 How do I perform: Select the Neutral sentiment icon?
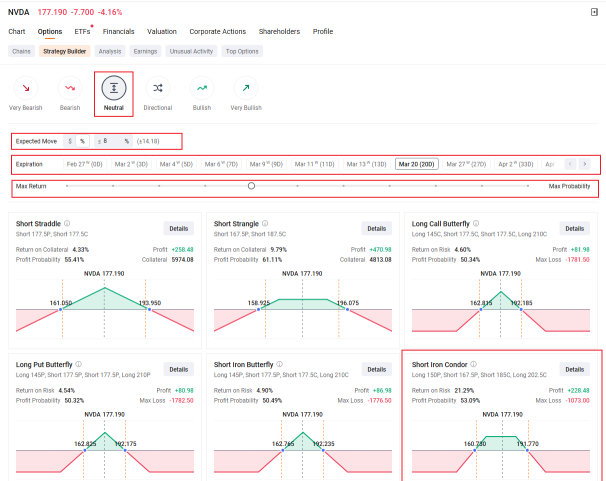(114, 88)
